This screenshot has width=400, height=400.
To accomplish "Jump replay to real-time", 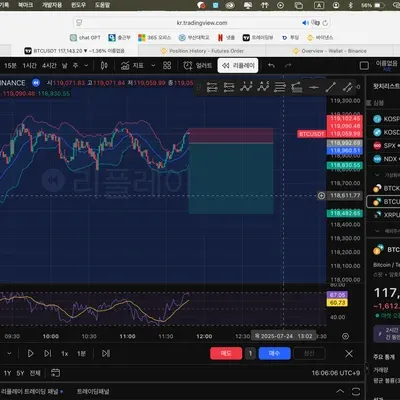I will point(106,353).
